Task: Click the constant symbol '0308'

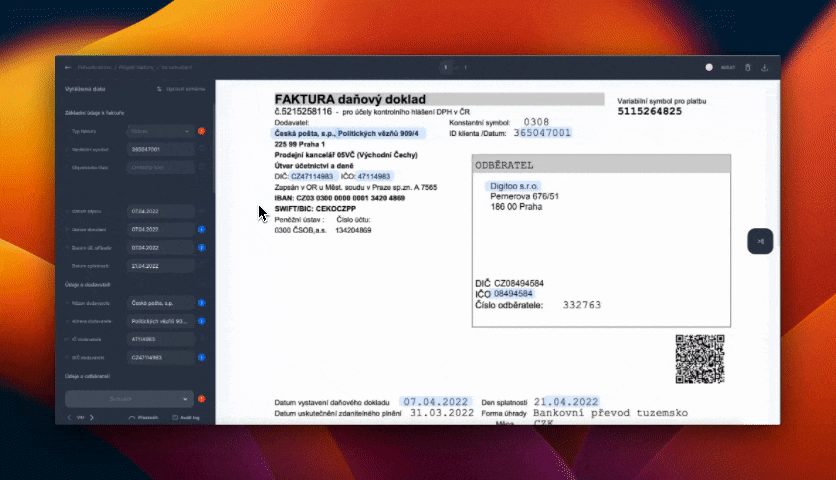Action: click(x=536, y=122)
